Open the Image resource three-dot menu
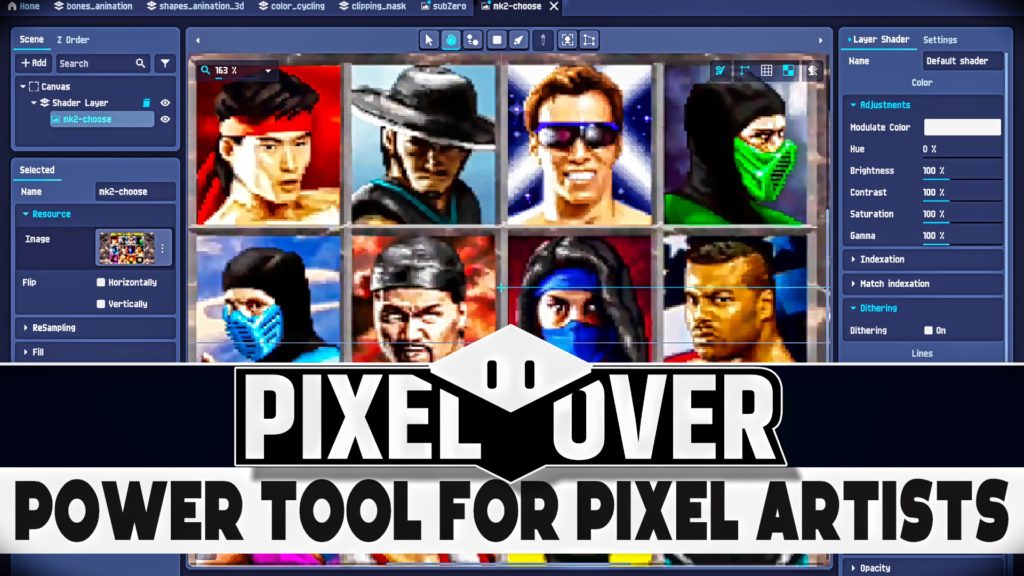The width and height of the screenshot is (1024, 576). (x=163, y=248)
